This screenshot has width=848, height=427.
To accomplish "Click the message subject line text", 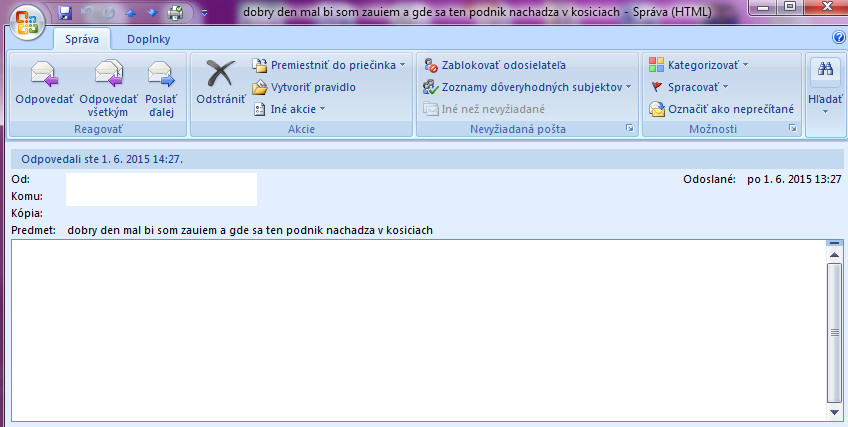I will (x=250, y=230).
